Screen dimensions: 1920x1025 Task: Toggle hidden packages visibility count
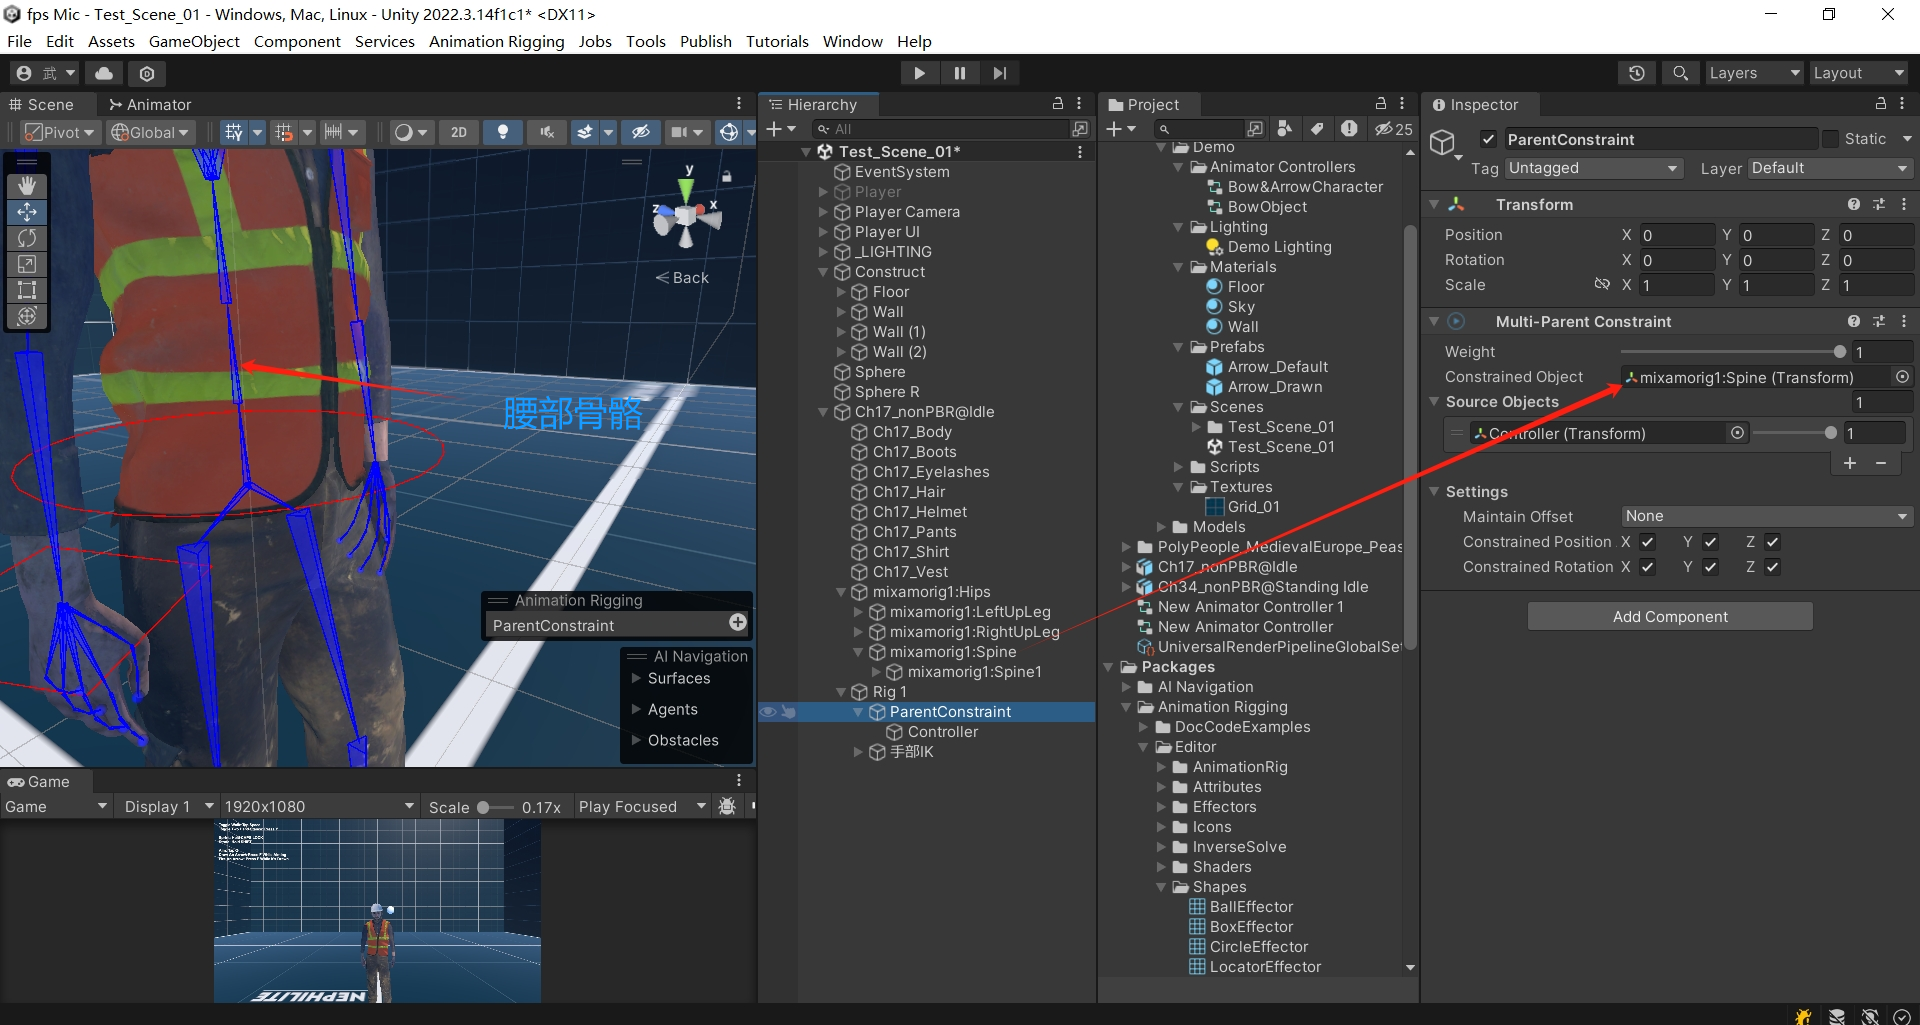1393,129
